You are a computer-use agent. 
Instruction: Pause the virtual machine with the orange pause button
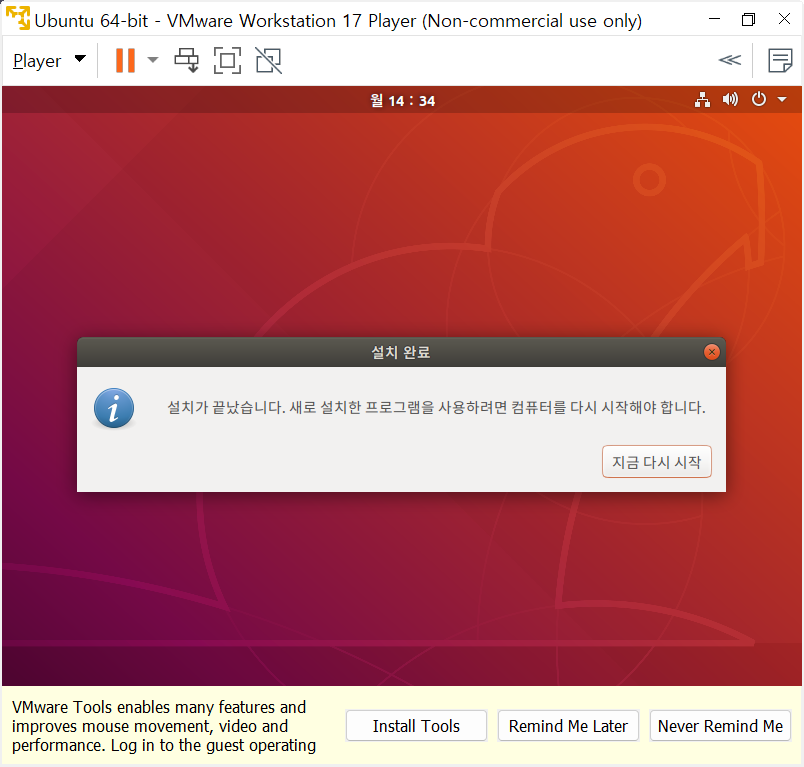point(125,60)
